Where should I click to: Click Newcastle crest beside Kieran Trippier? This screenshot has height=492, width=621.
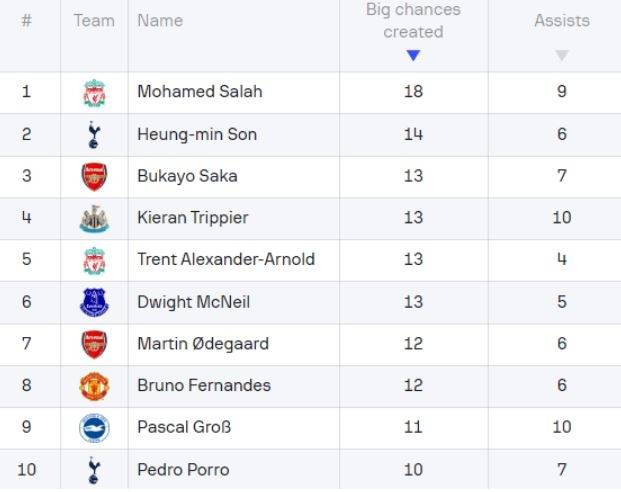pos(94,218)
